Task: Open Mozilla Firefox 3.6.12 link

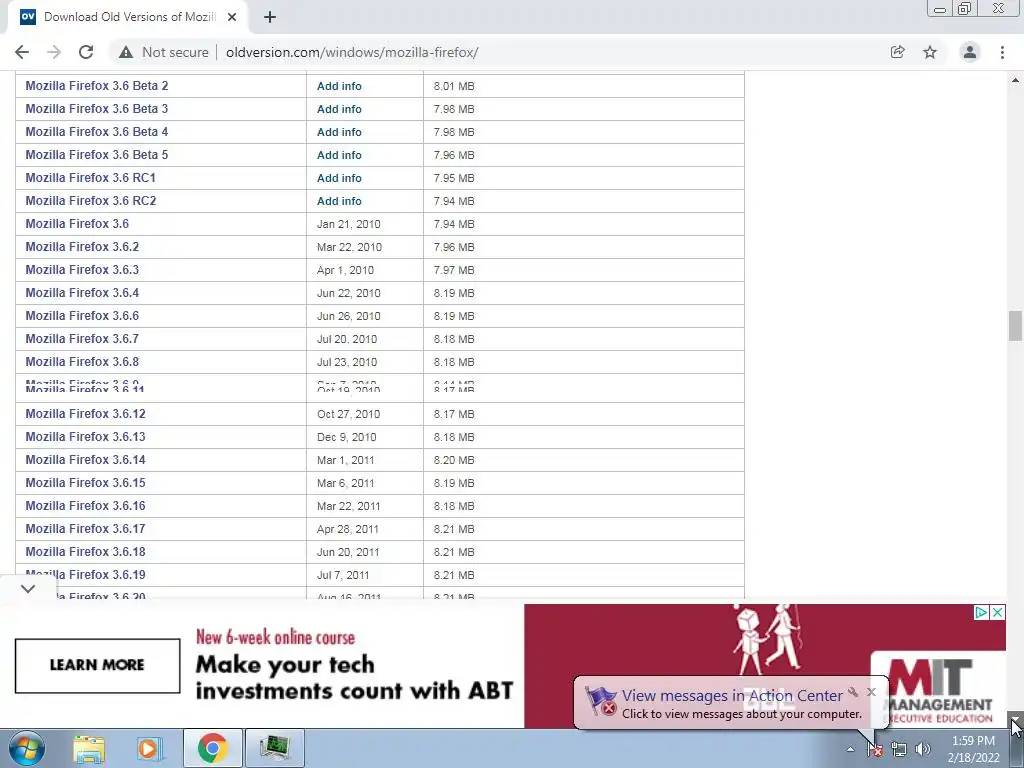Action: click(x=86, y=414)
